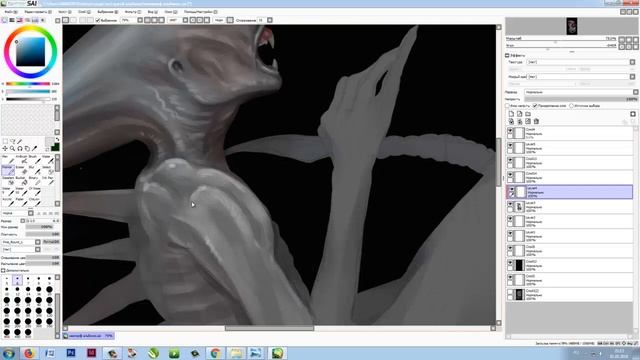Choose the Water brush tool
Image resolution: width=640 pixels, height=360 pixels.
click(47, 159)
